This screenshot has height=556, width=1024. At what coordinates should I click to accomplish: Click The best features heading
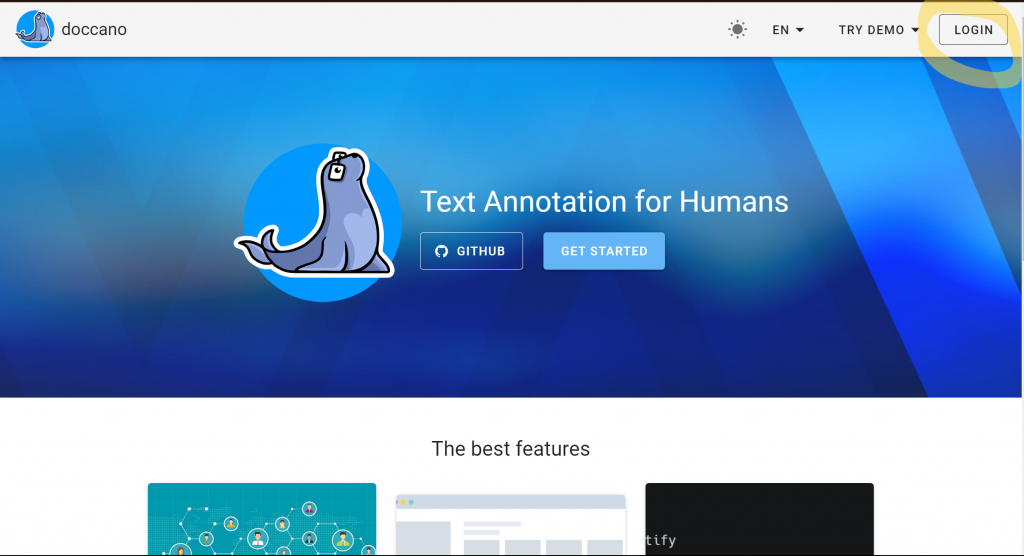[511, 449]
